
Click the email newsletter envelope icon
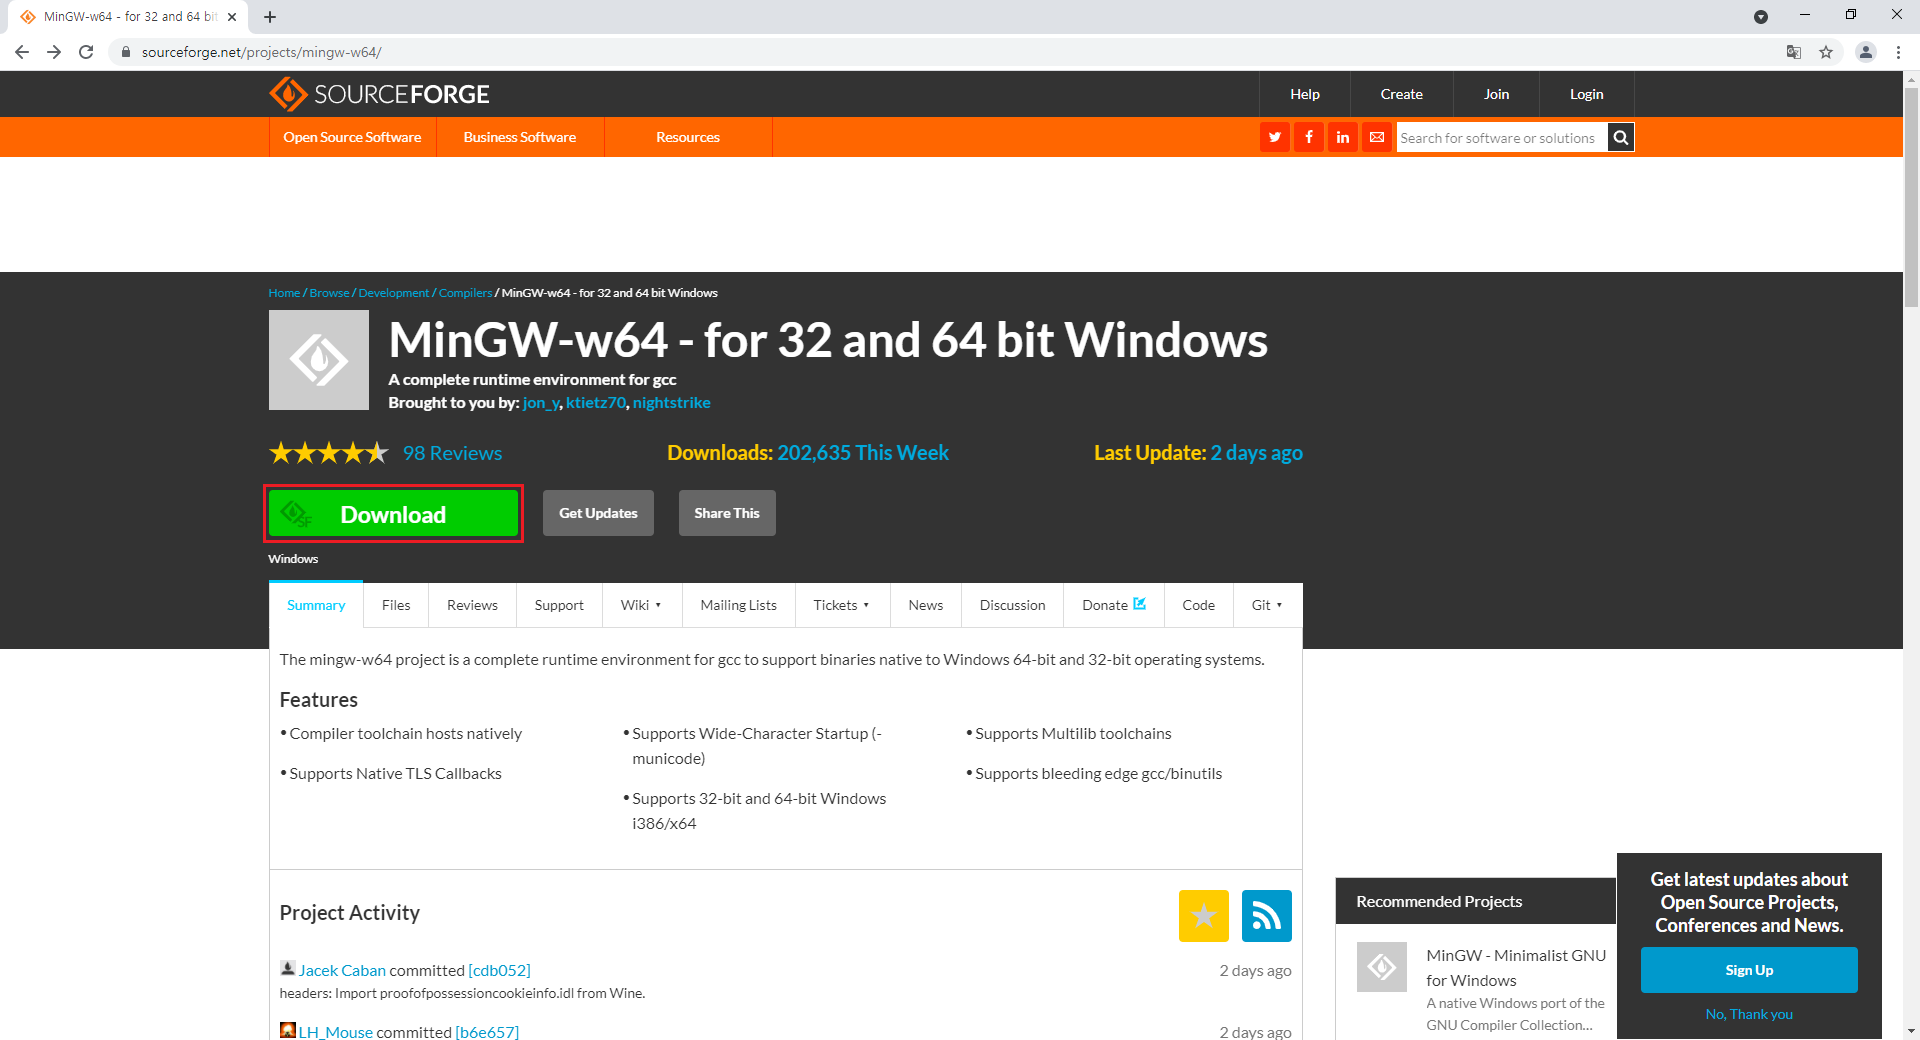[1377, 137]
